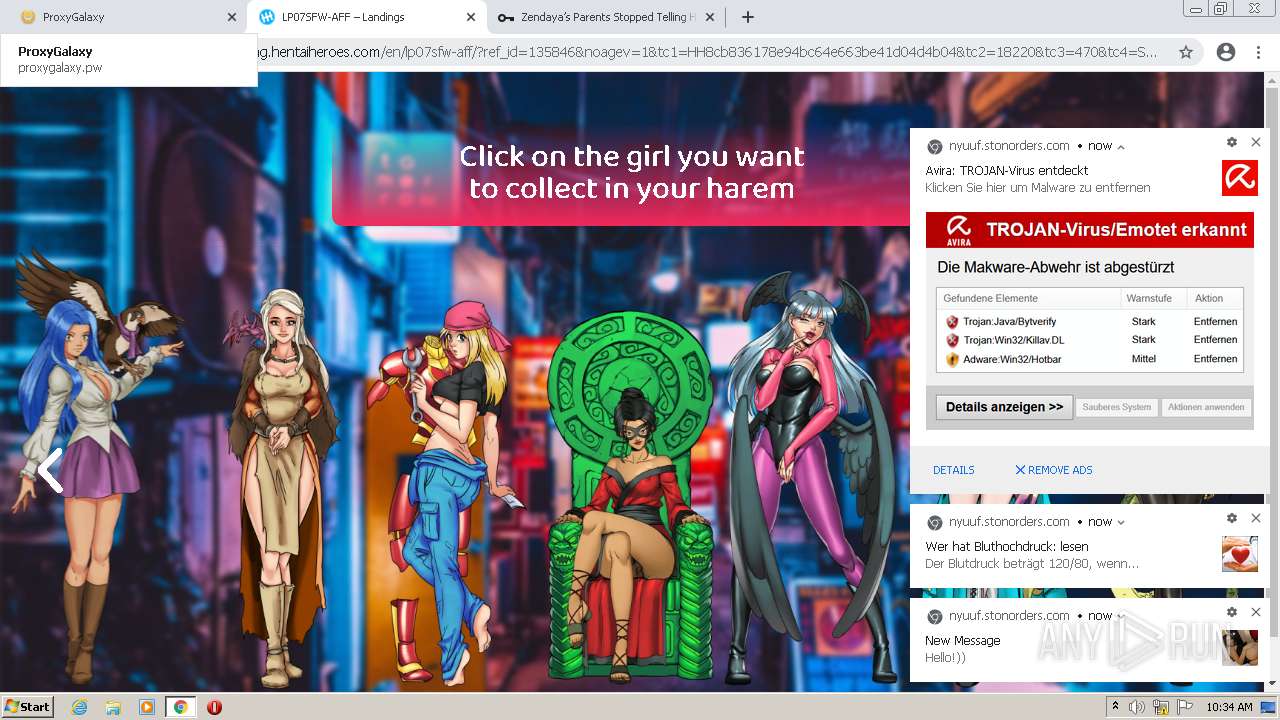Click 'Details anzeigen >>' button
1280x720 pixels.
point(1005,407)
